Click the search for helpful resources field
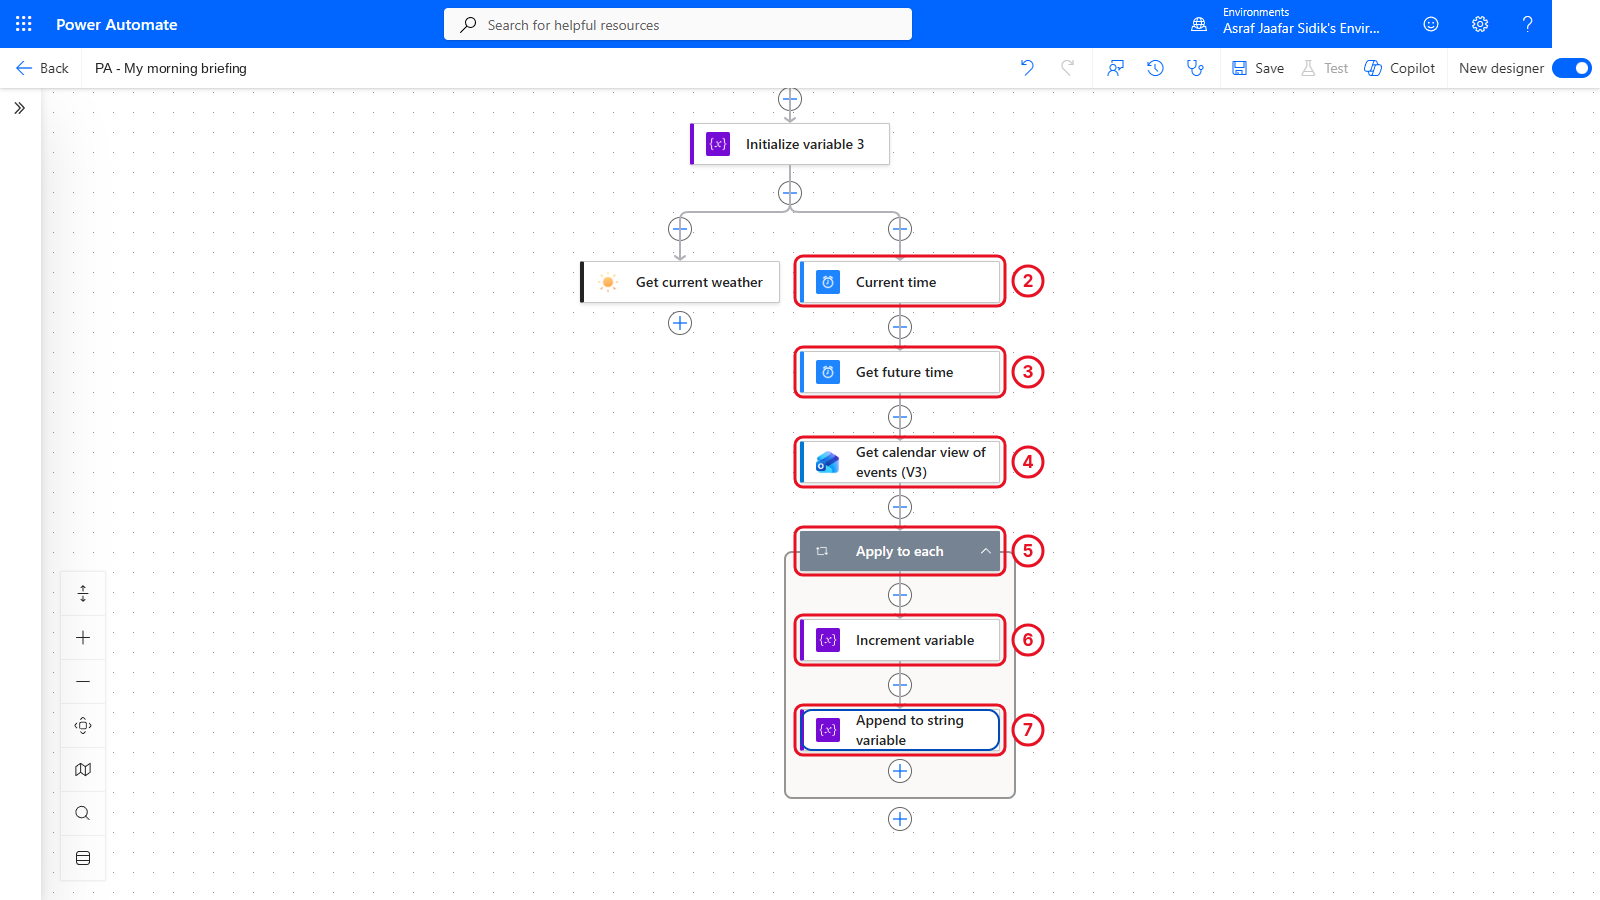Image resolution: width=1600 pixels, height=900 pixels. pyautogui.click(x=678, y=24)
